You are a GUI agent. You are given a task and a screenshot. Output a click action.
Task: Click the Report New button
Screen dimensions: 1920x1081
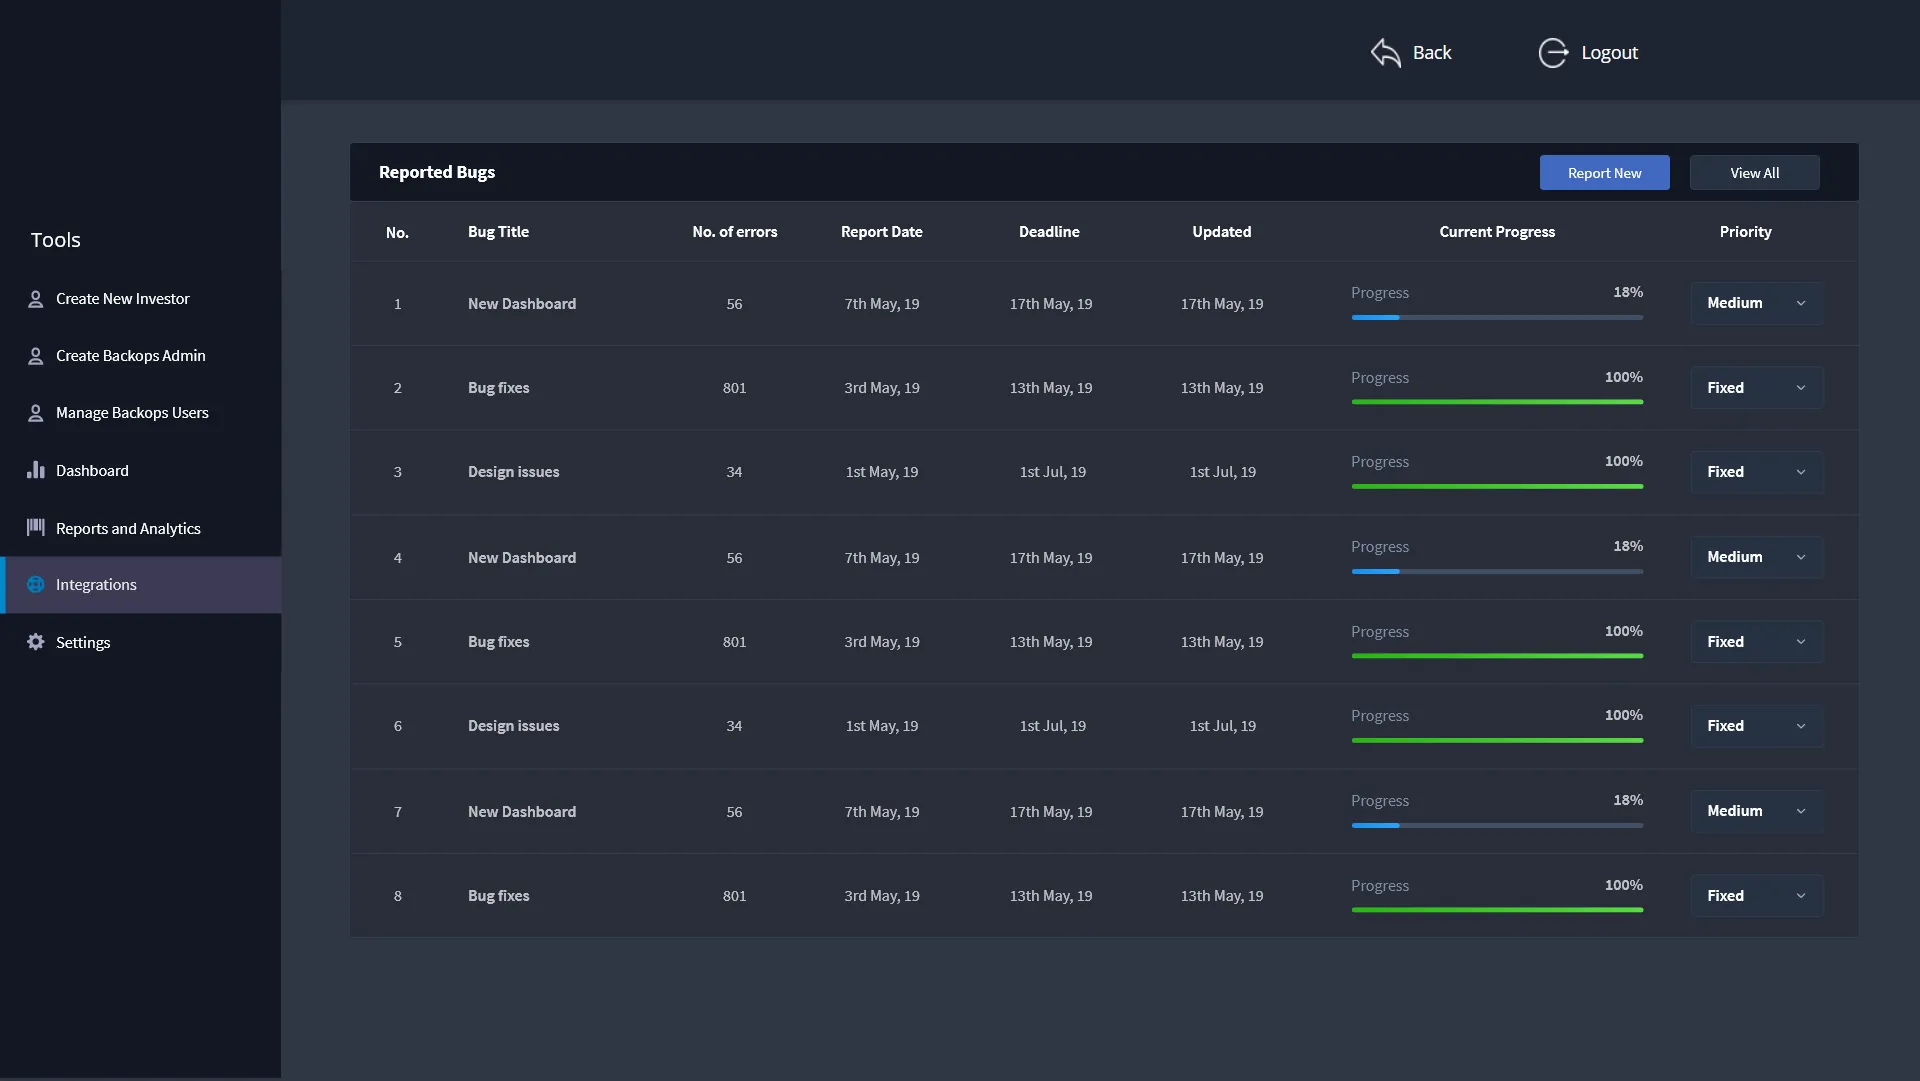pos(1604,173)
